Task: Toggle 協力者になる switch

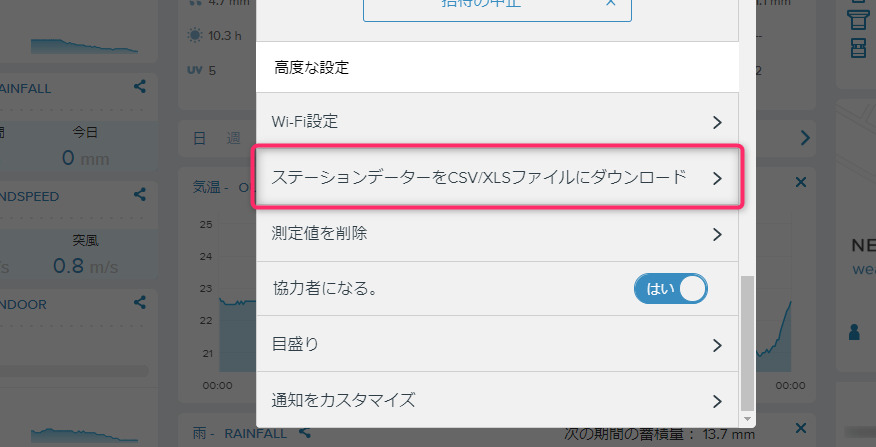Action: pos(670,289)
